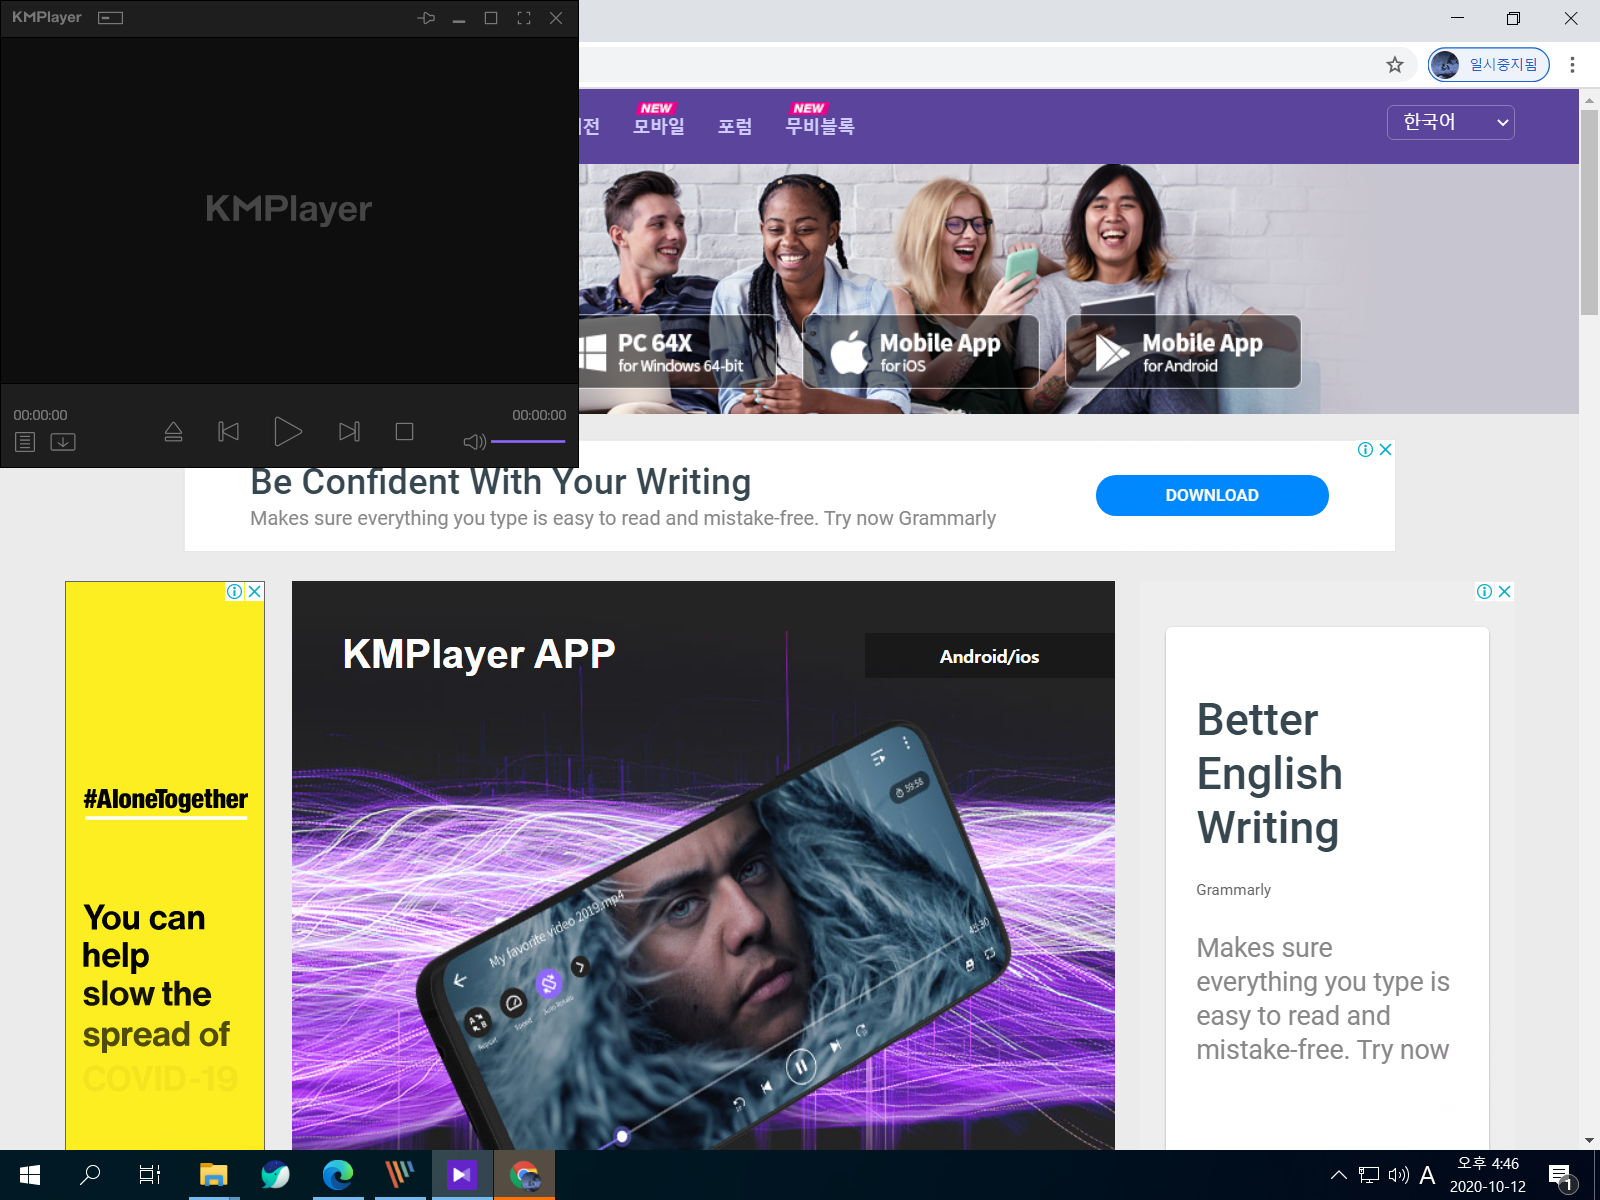This screenshot has height=1200, width=1600.
Task: Open the Naver Whale browser taskbar icon
Action: 275,1175
